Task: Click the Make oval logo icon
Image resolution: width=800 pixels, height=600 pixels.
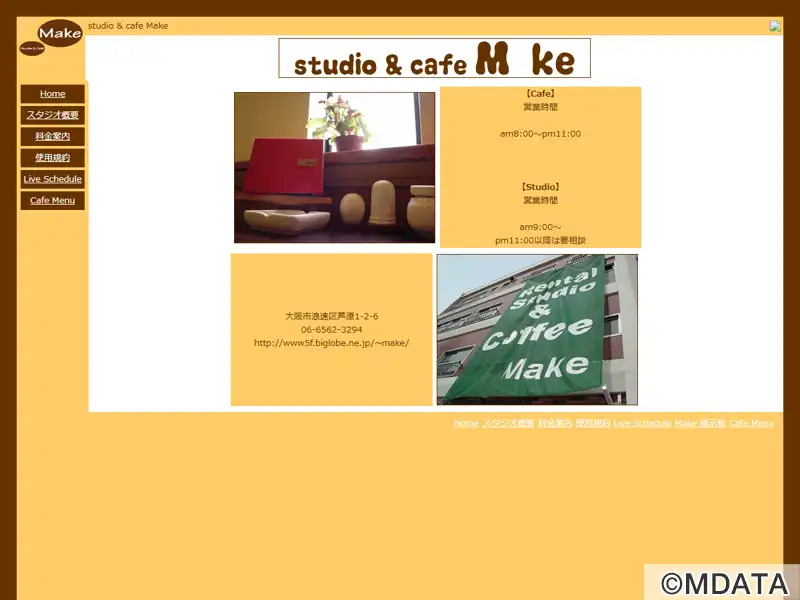Action: (60, 33)
